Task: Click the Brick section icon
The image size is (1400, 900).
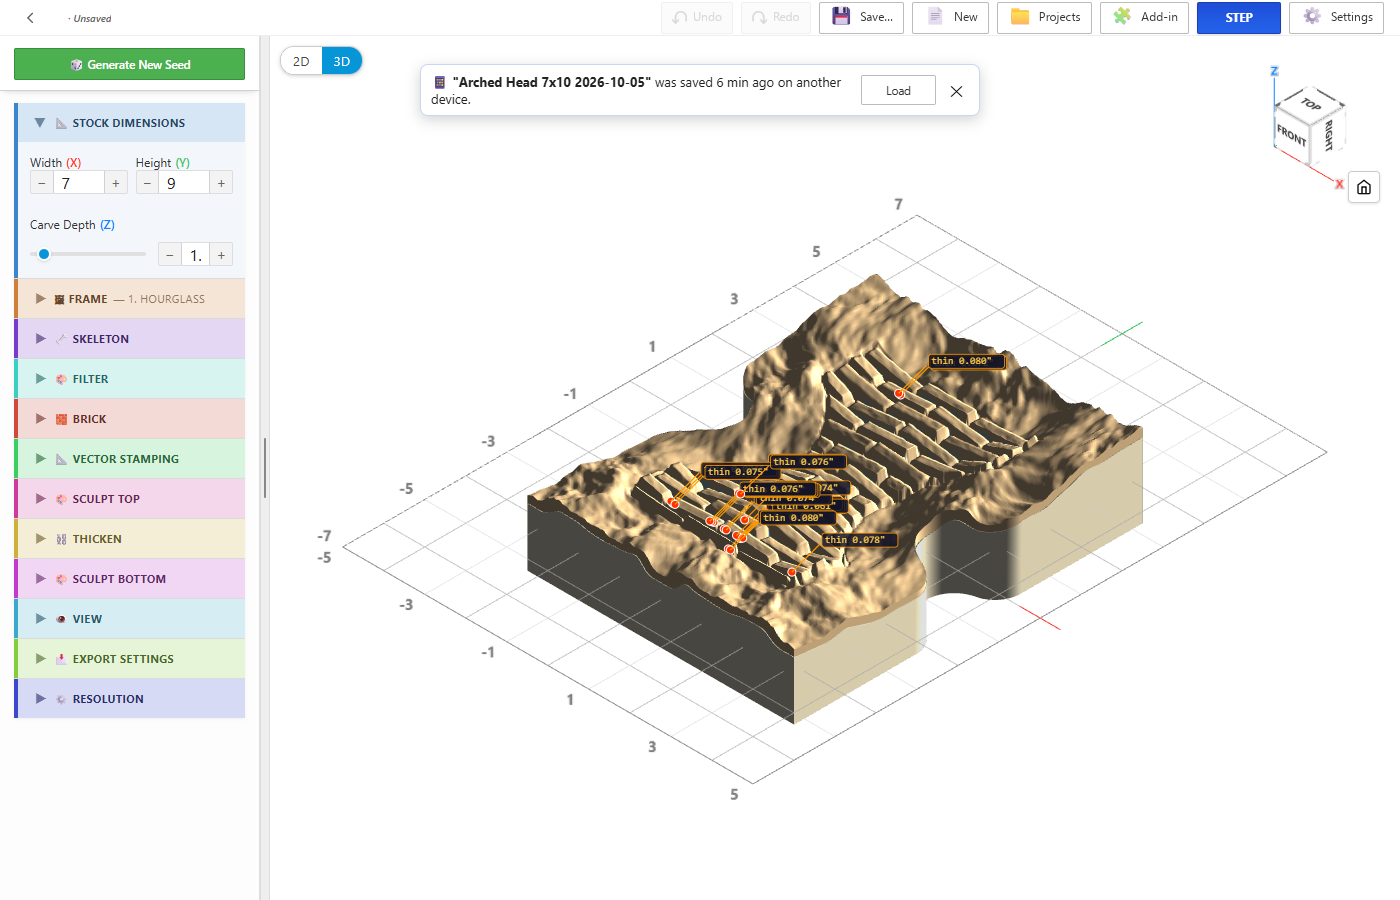Action: click(61, 419)
